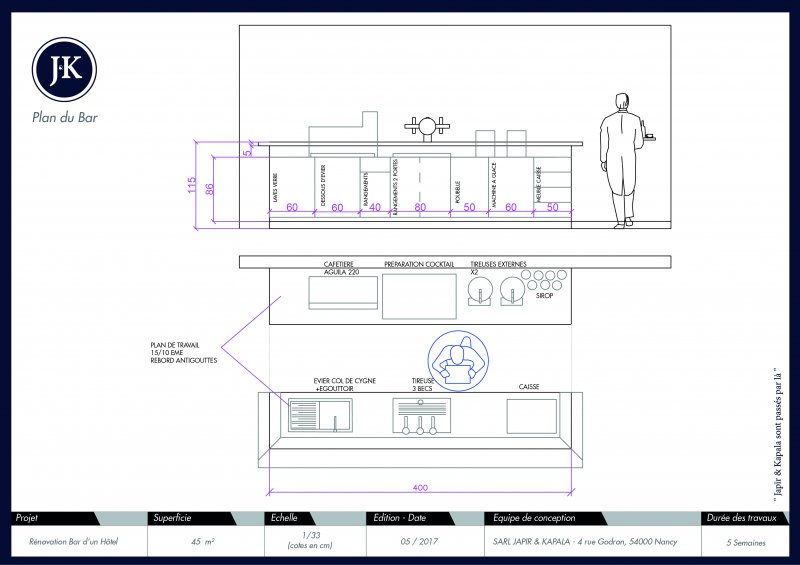Viewport: 800px width, 565px height.
Task: Click the 400 width dimension label
Action: point(420,488)
